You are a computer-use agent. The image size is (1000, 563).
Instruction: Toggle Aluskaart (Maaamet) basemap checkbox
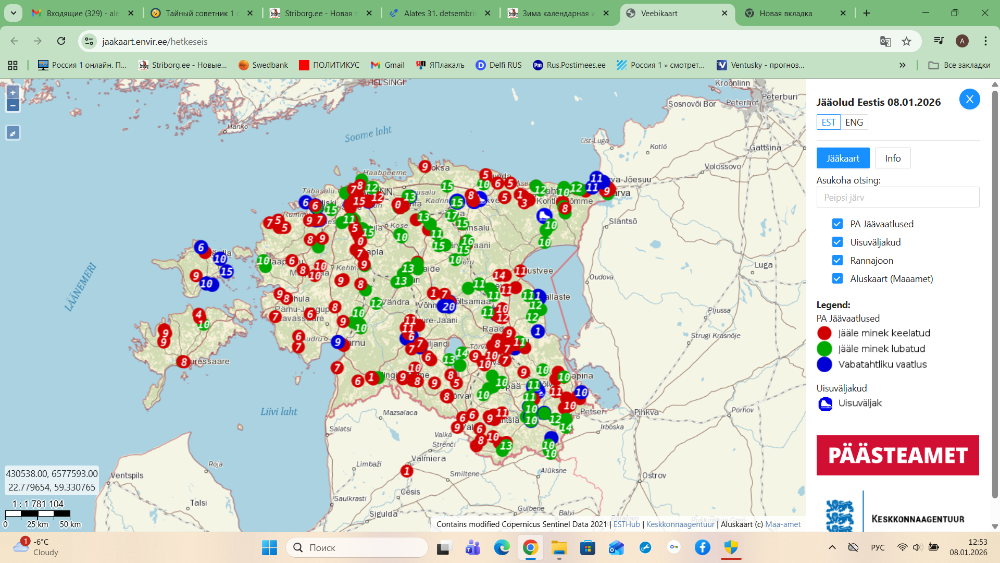[838, 278]
